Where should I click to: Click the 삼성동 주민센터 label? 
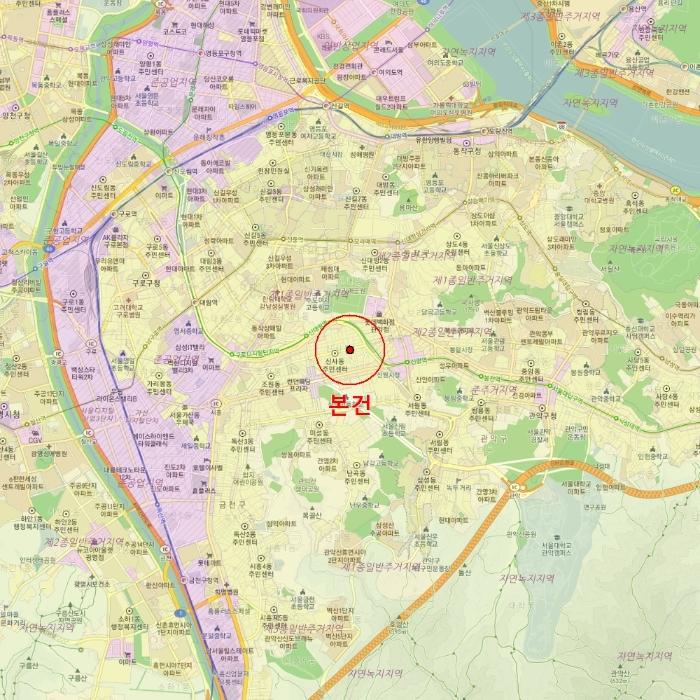coord(427,484)
